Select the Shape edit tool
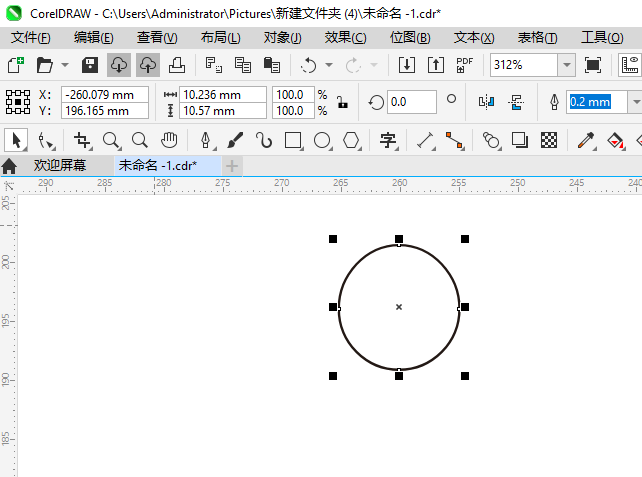 (x=45, y=140)
